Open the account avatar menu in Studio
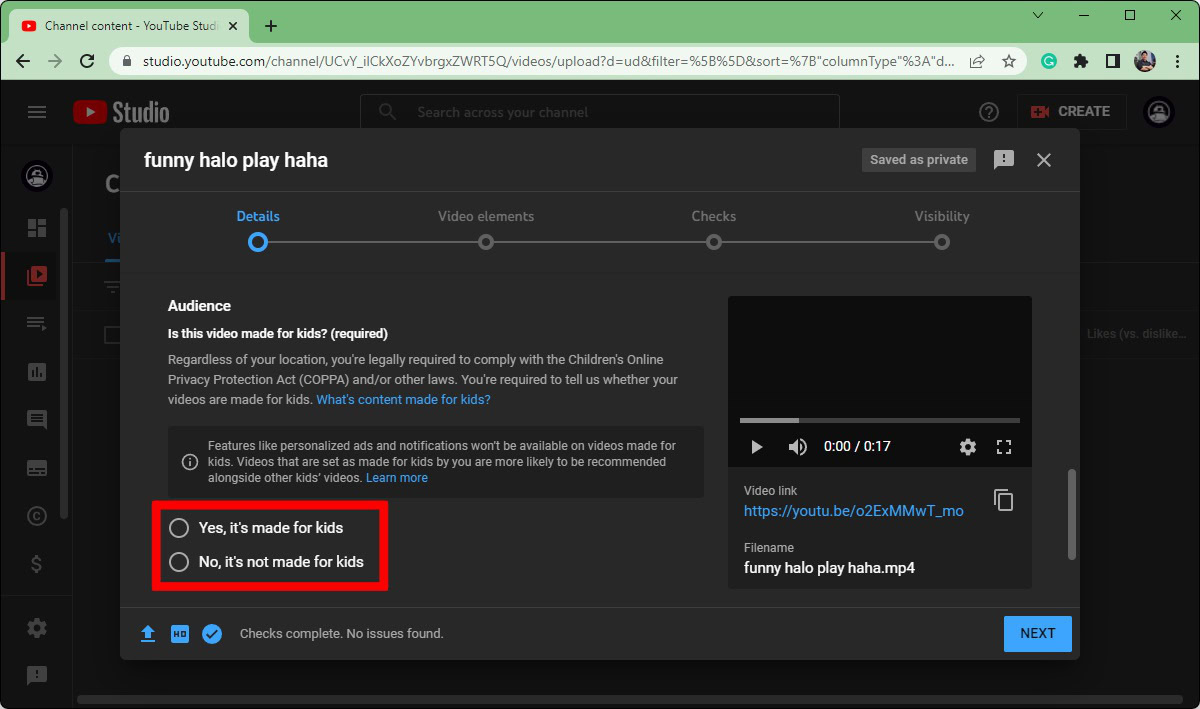Image resolution: width=1200 pixels, height=709 pixels. (1158, 112)
